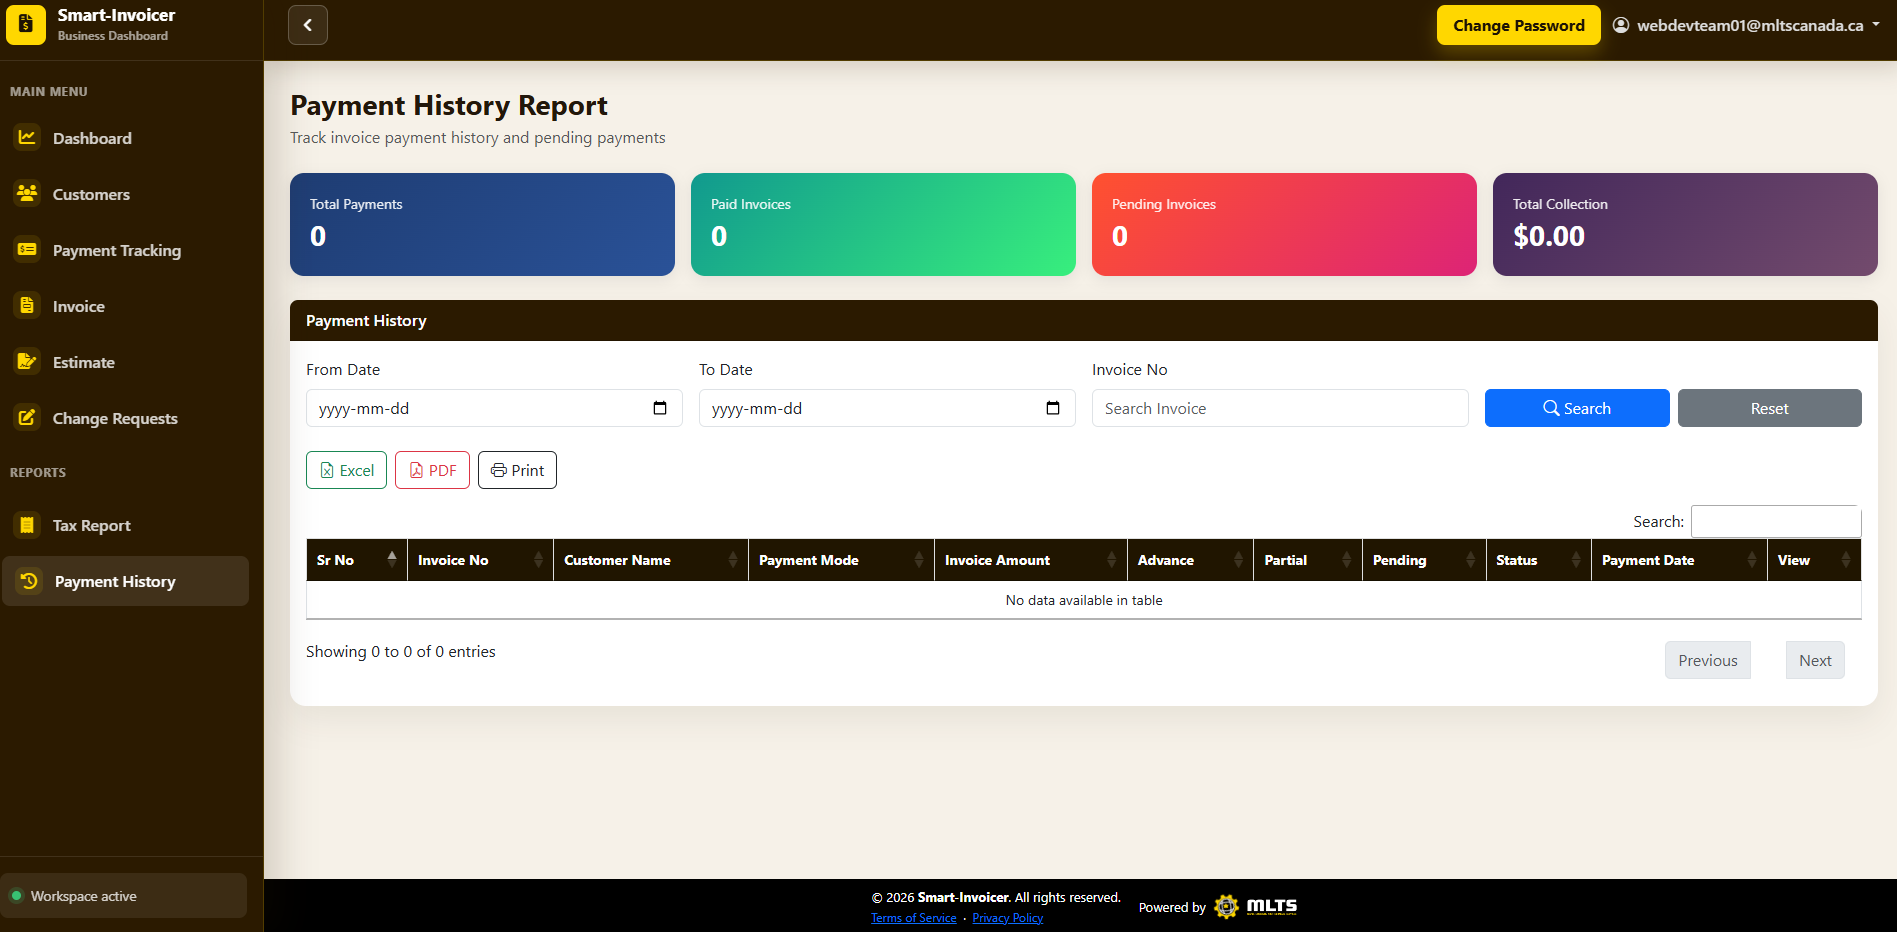Open the Estimate menu item
1897x932 pixels.
tap(125, 362)
